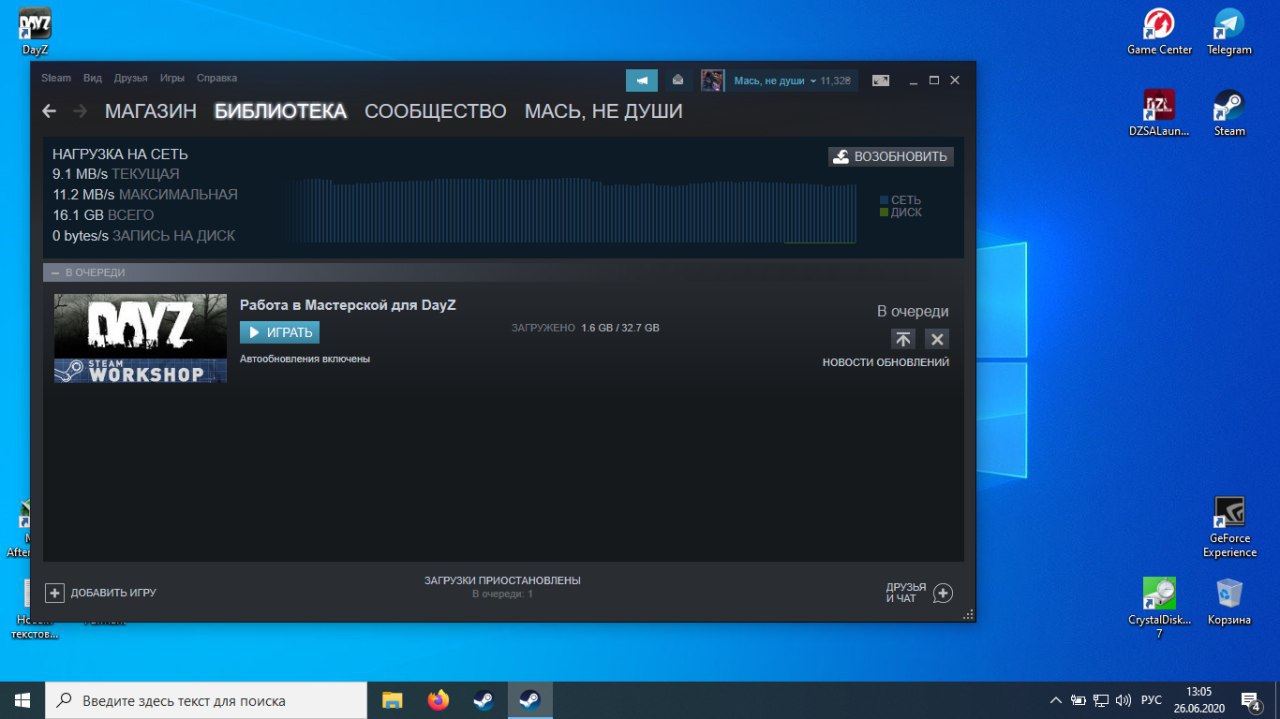This screenshot has width=1280, height=719.
Task: Click the Windows taskbar search field
Action: 206,700
